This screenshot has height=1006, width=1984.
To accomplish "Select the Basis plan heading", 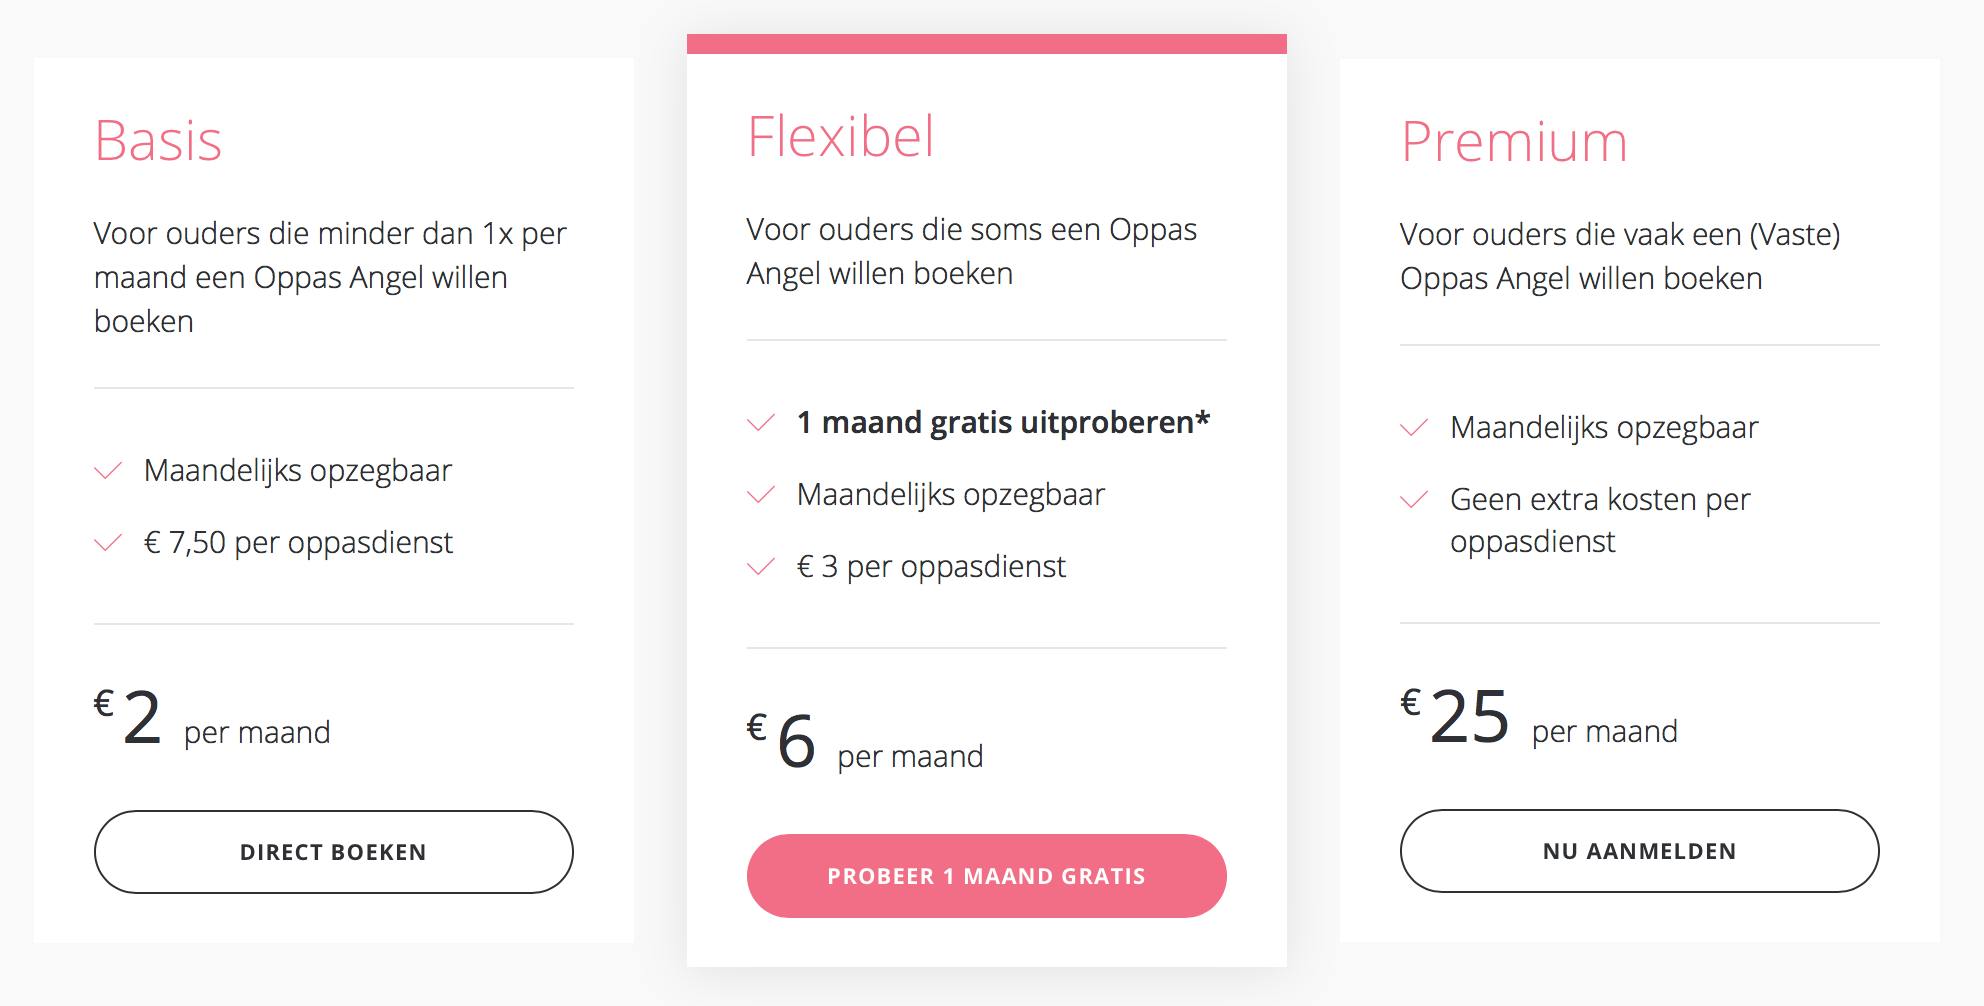I will (x=158, y=140).
